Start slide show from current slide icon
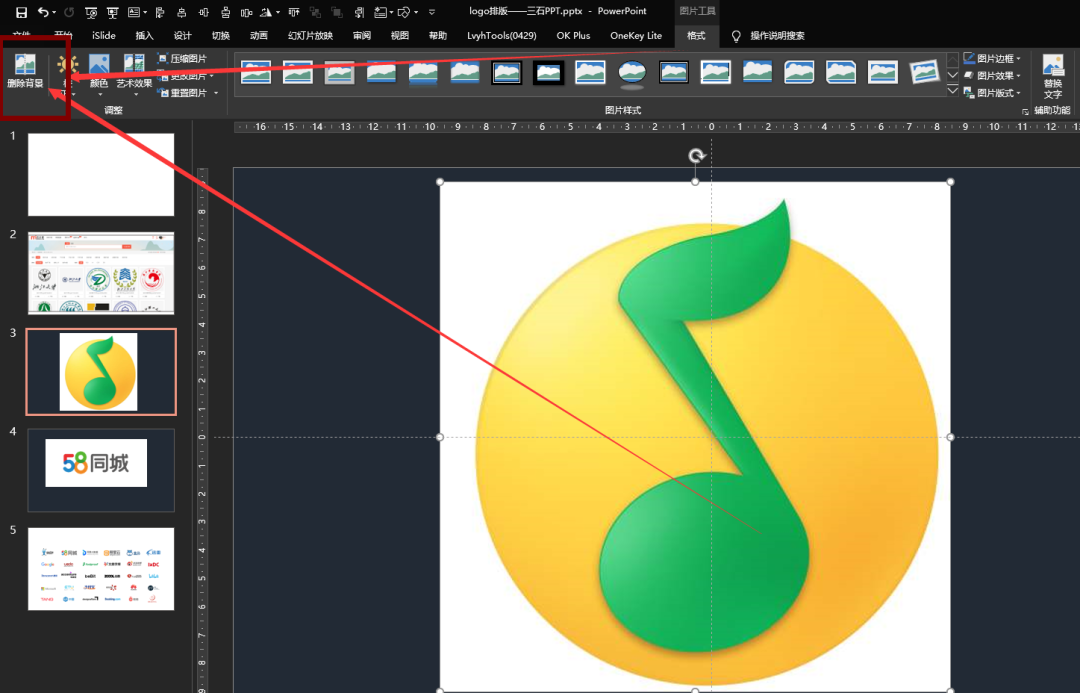The width and height of the screenshot is (1080, 693). coord(113,12)
